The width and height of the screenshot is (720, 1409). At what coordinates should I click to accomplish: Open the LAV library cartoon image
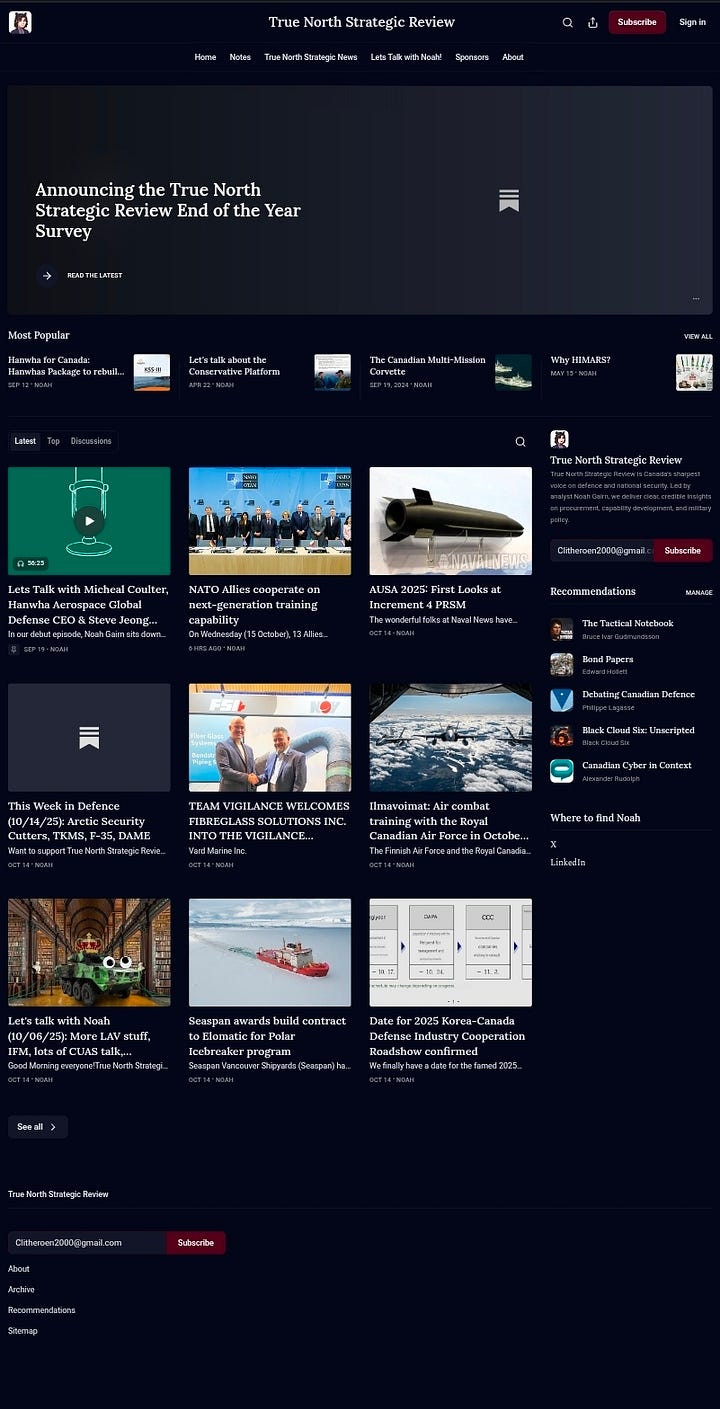[x=89, y=952]
